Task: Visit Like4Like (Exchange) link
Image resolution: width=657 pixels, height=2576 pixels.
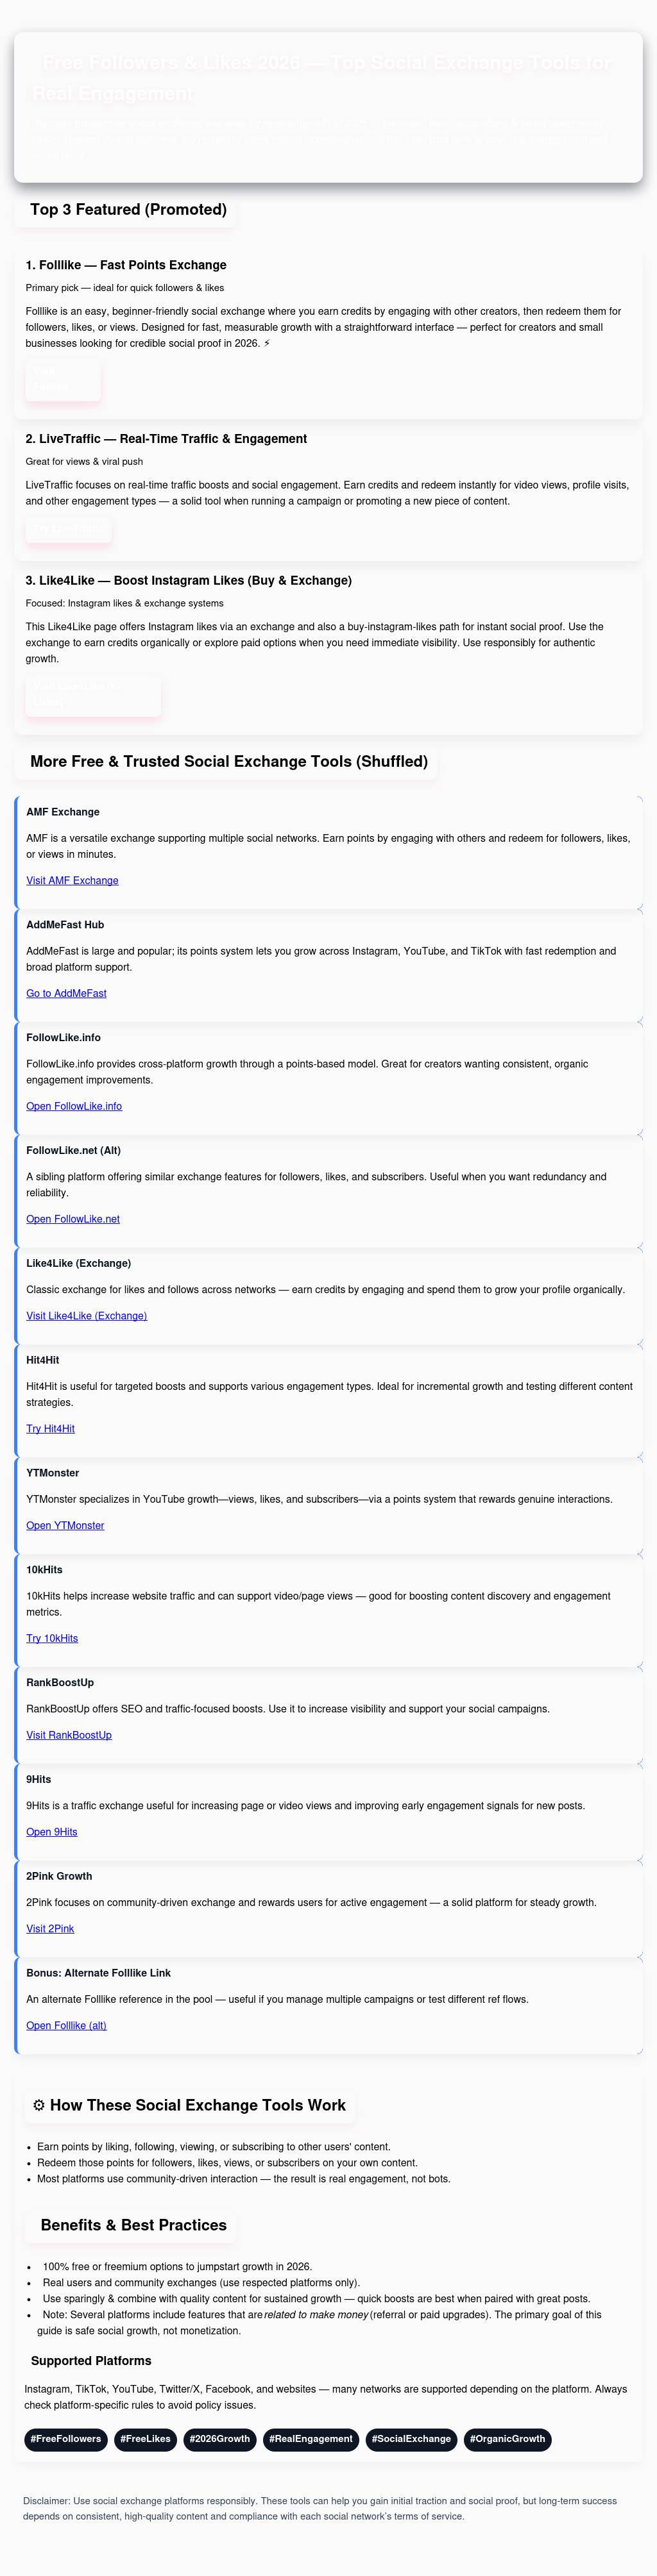Action: (86, 1316)
